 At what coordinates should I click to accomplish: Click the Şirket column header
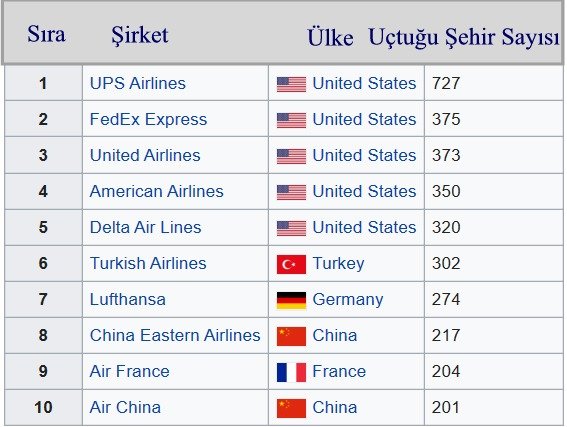coord(140,36)
